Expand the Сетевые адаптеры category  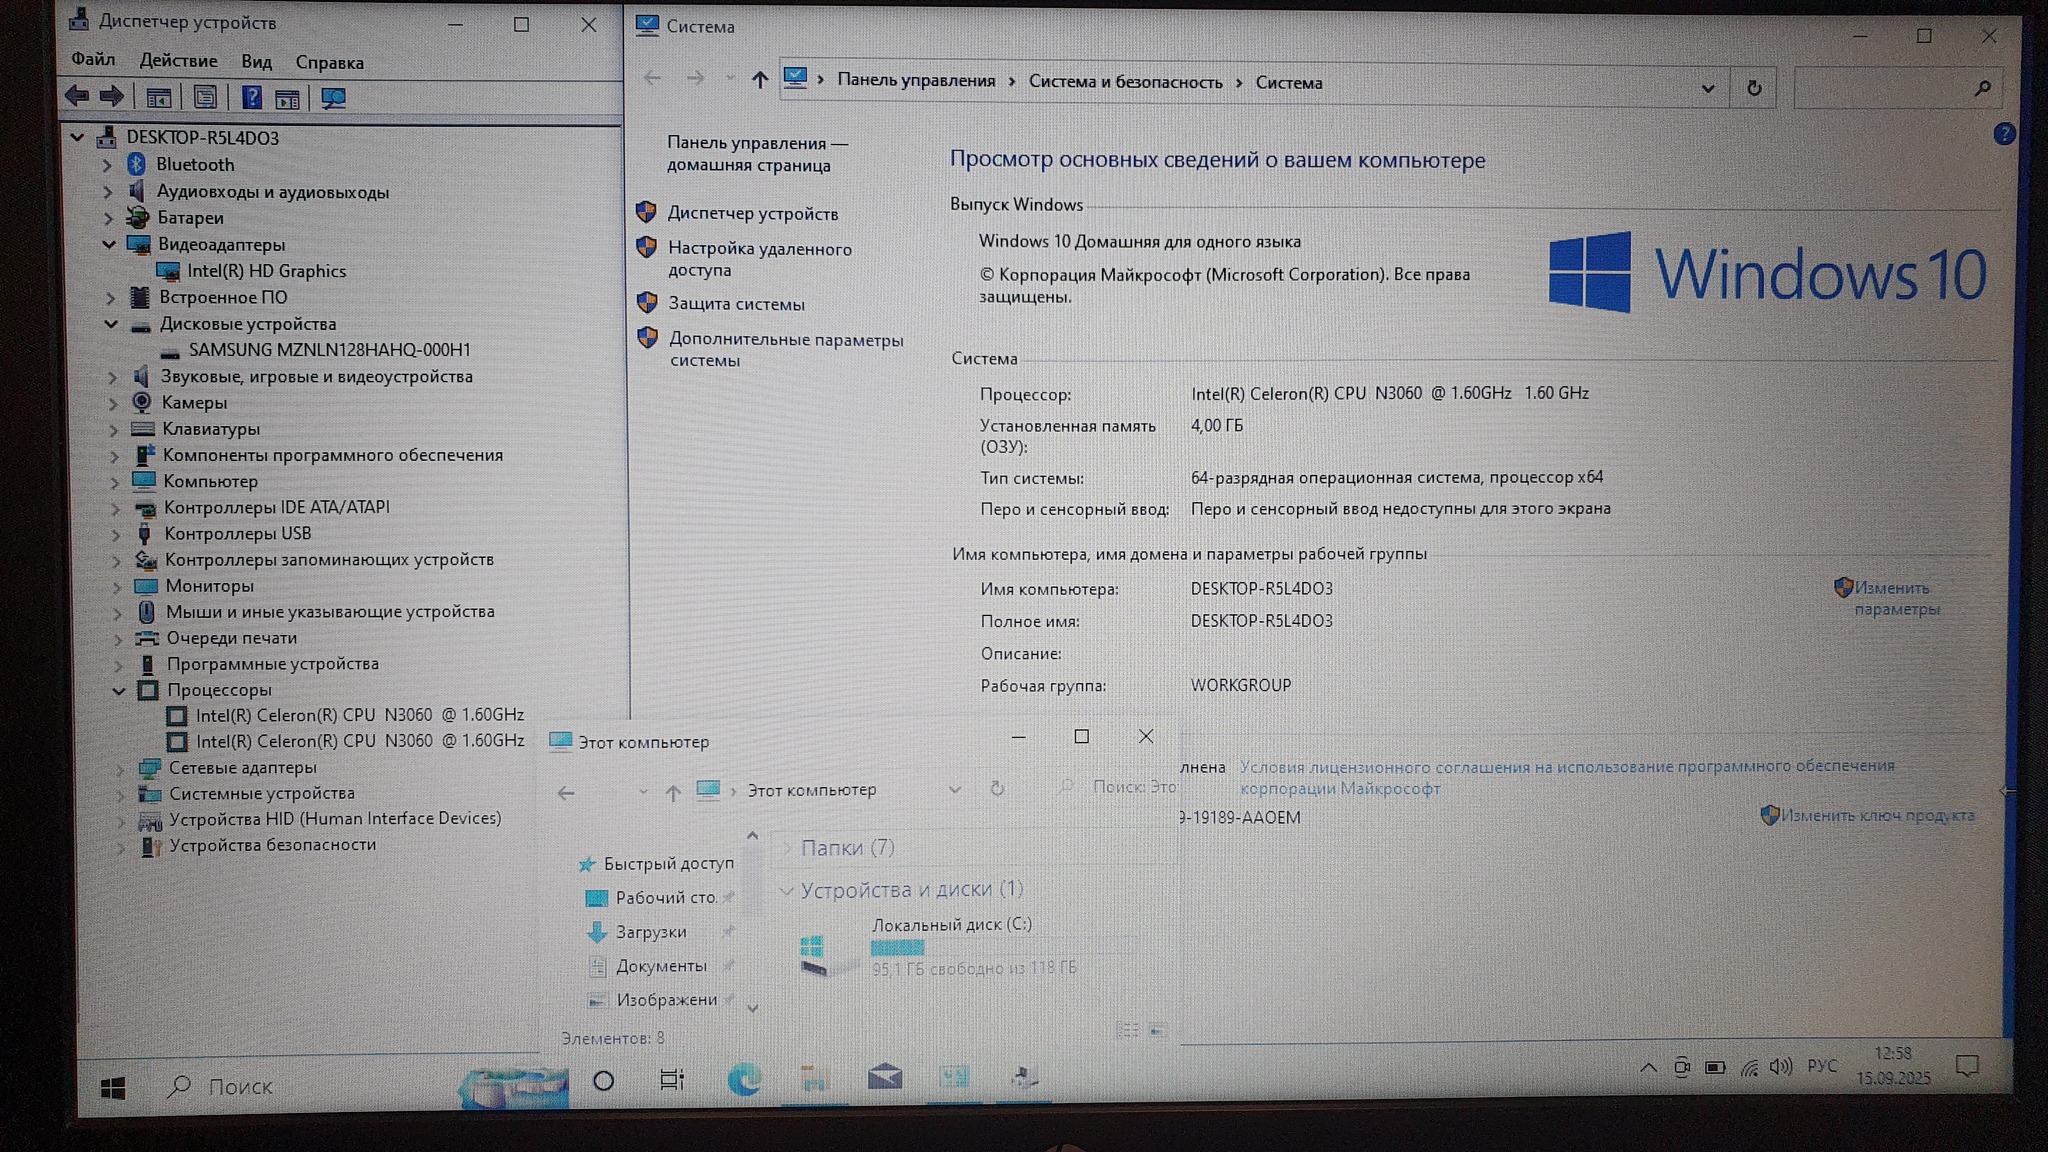[x=120, y=768]
